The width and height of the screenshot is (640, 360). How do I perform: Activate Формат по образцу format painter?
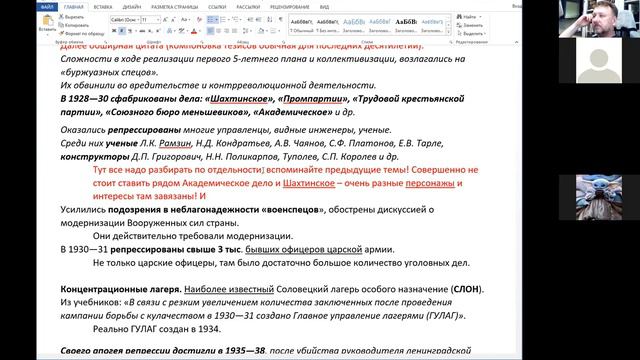pyautogui.click(x=81, y=33)
